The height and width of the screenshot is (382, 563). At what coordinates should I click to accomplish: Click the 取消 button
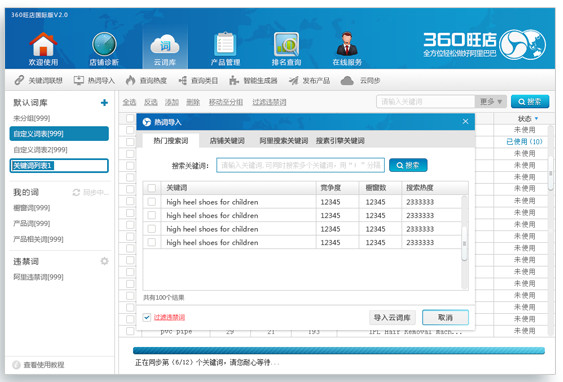pos(445,317)
